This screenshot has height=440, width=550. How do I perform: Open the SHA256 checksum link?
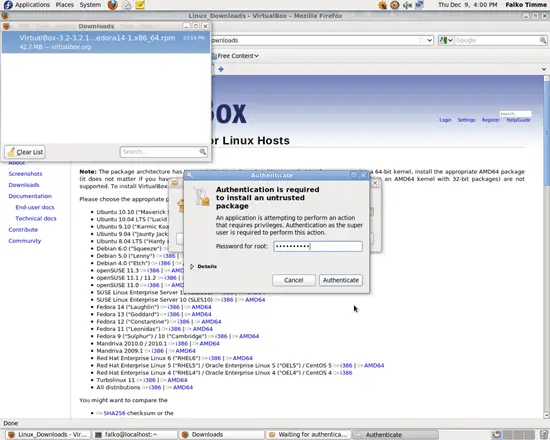[114, 413]
